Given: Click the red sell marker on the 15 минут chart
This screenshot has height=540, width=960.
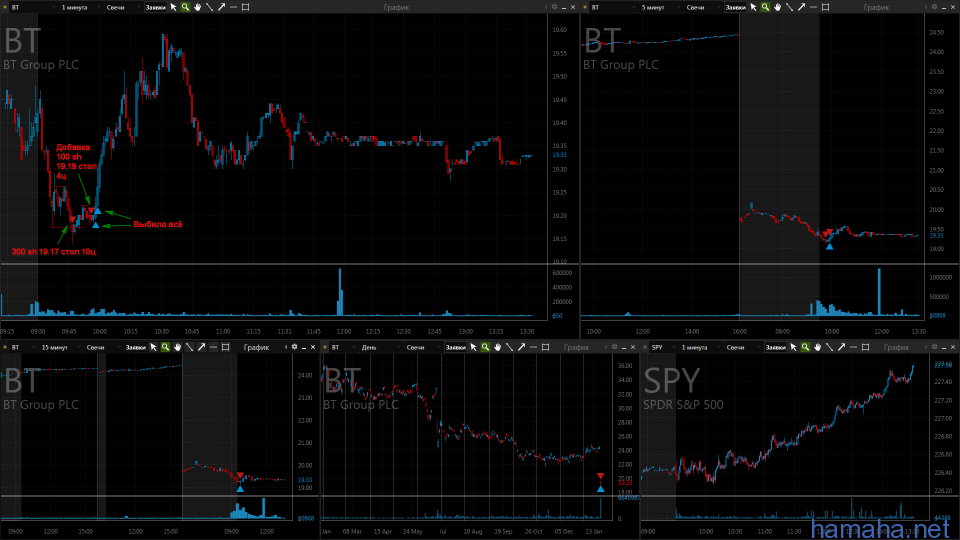Looking at the screenshot, I should tap(240, 476).
